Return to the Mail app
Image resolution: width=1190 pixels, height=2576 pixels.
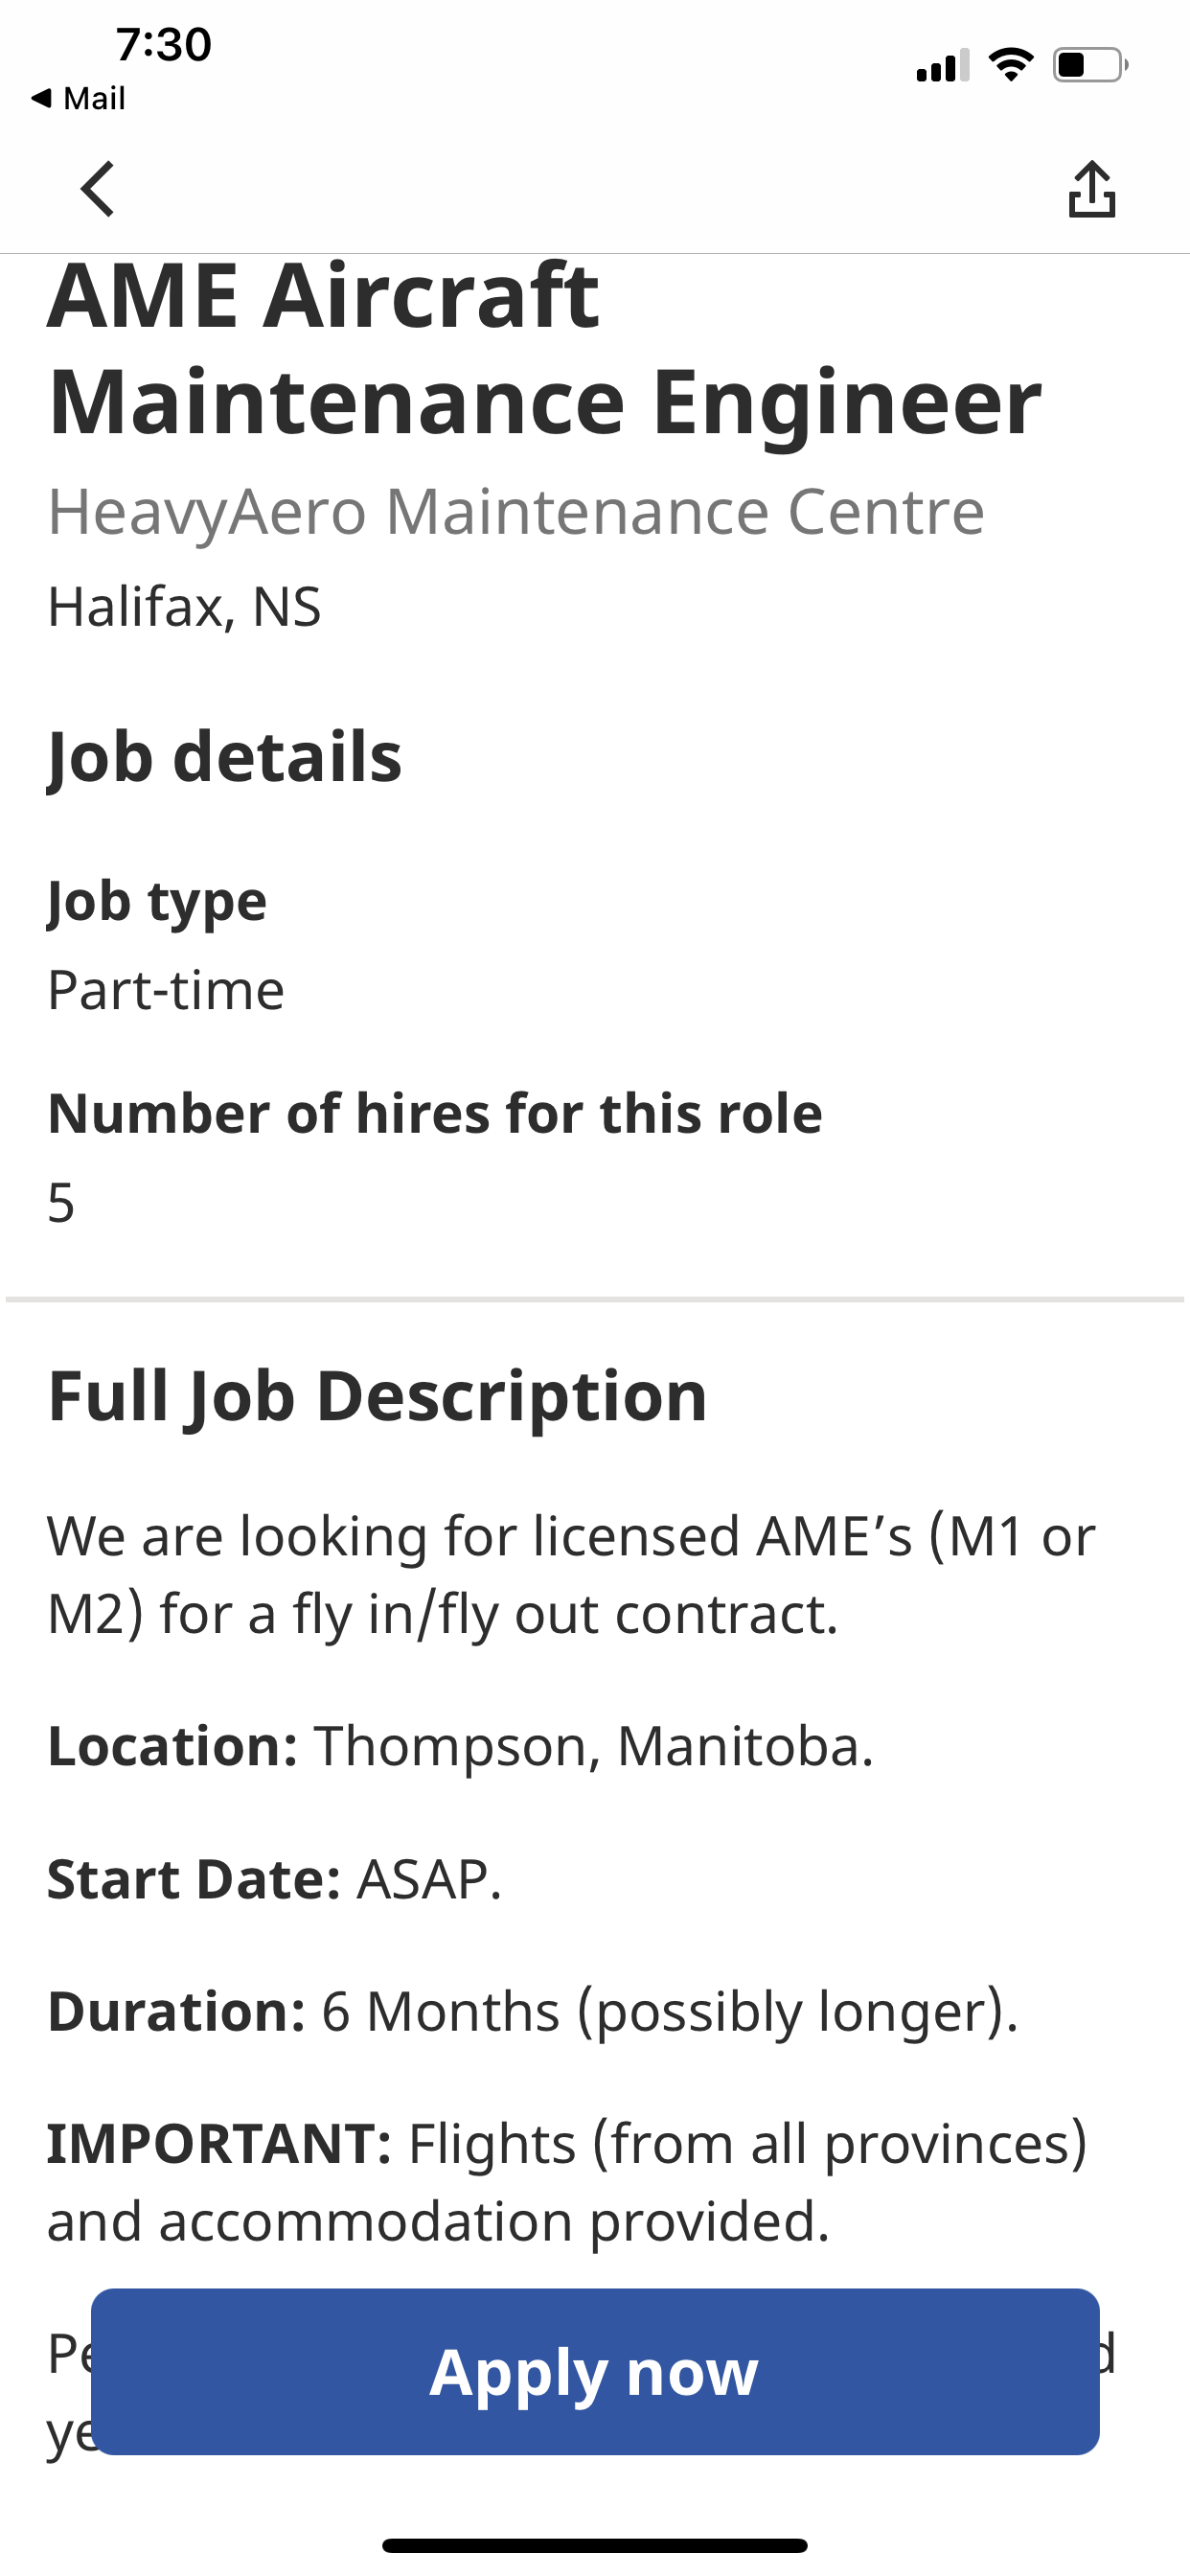pyautogui.click(x=79, y=98)
